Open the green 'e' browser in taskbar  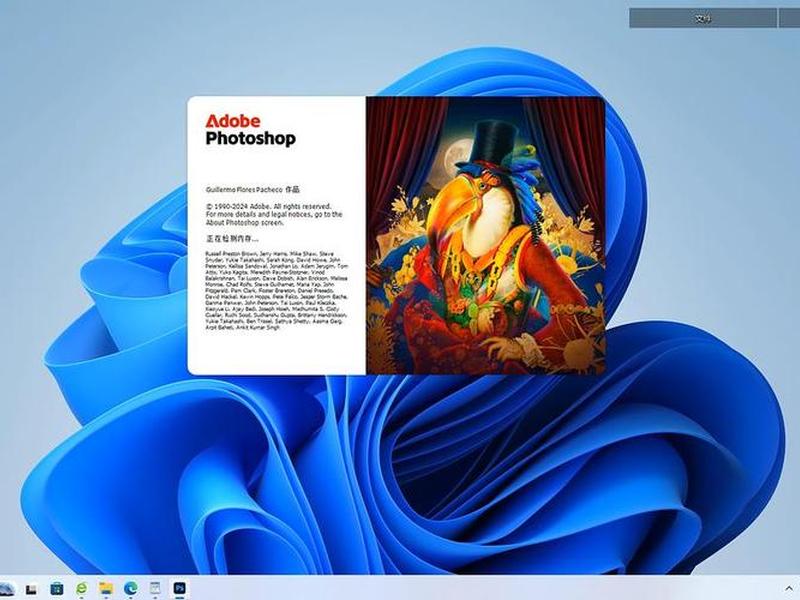[82, 588]
